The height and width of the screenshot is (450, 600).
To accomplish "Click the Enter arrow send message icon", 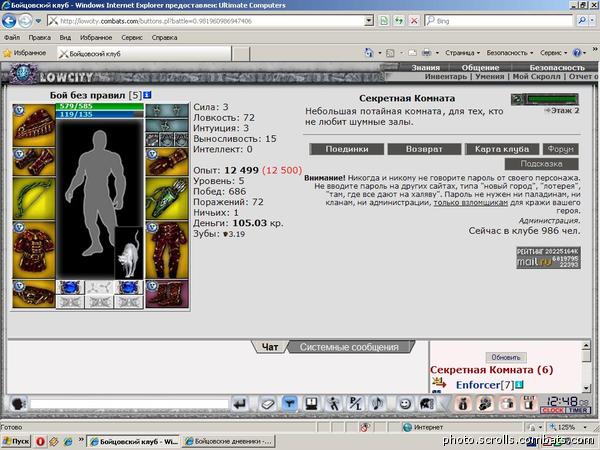I will (240, 404).
